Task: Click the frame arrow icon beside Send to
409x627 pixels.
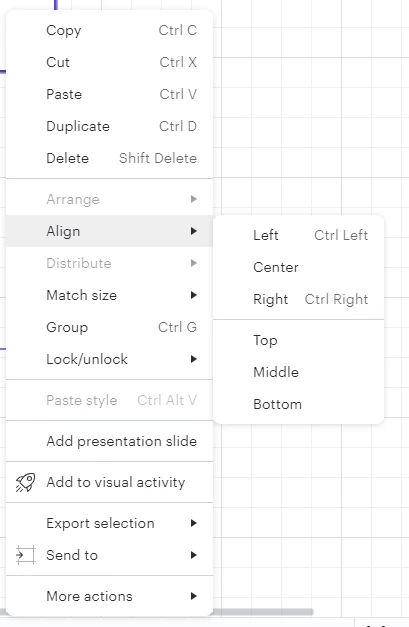Action: [x=26, y=555]
